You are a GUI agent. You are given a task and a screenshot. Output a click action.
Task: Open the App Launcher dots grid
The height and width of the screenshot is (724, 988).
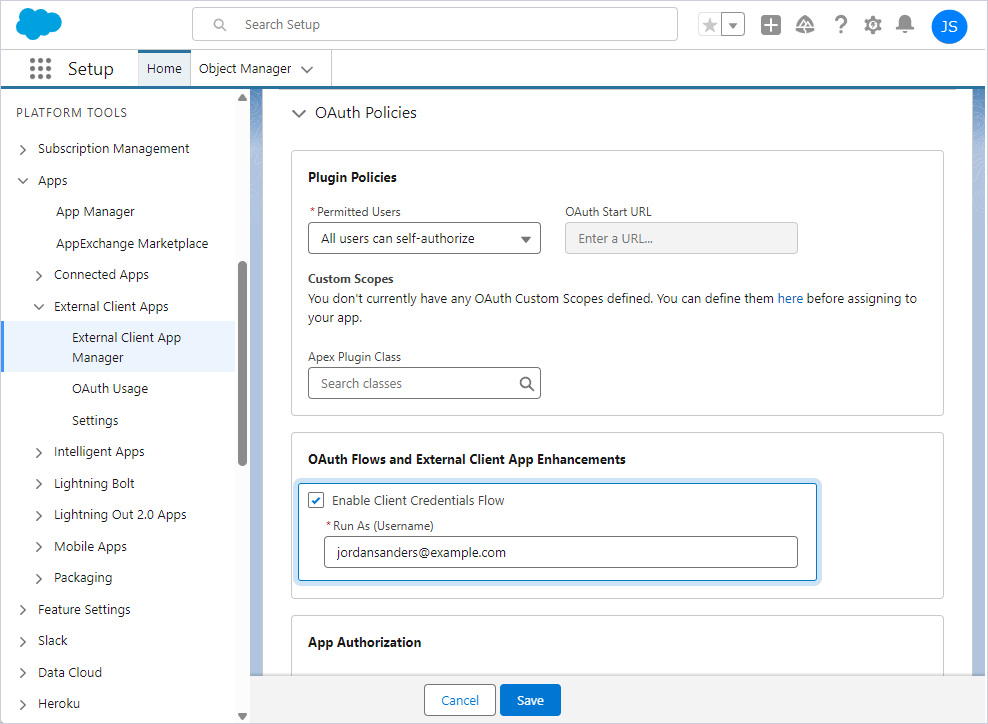point(40,68)
